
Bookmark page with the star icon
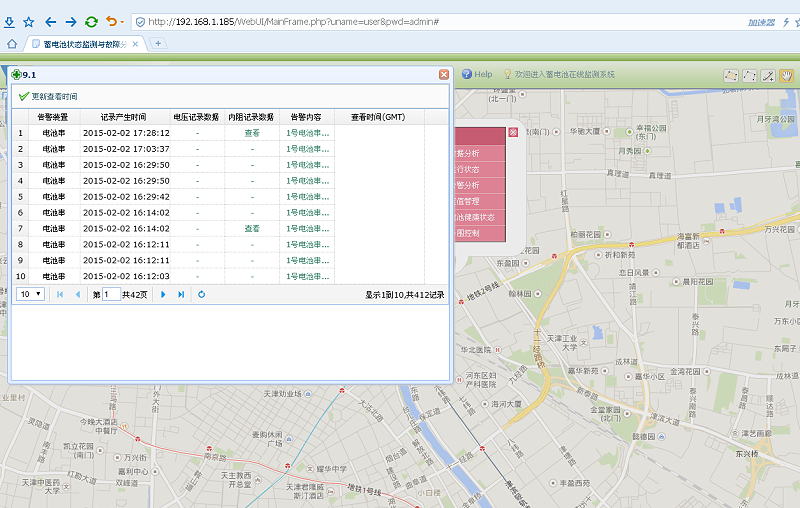click(x=28, y=21)
